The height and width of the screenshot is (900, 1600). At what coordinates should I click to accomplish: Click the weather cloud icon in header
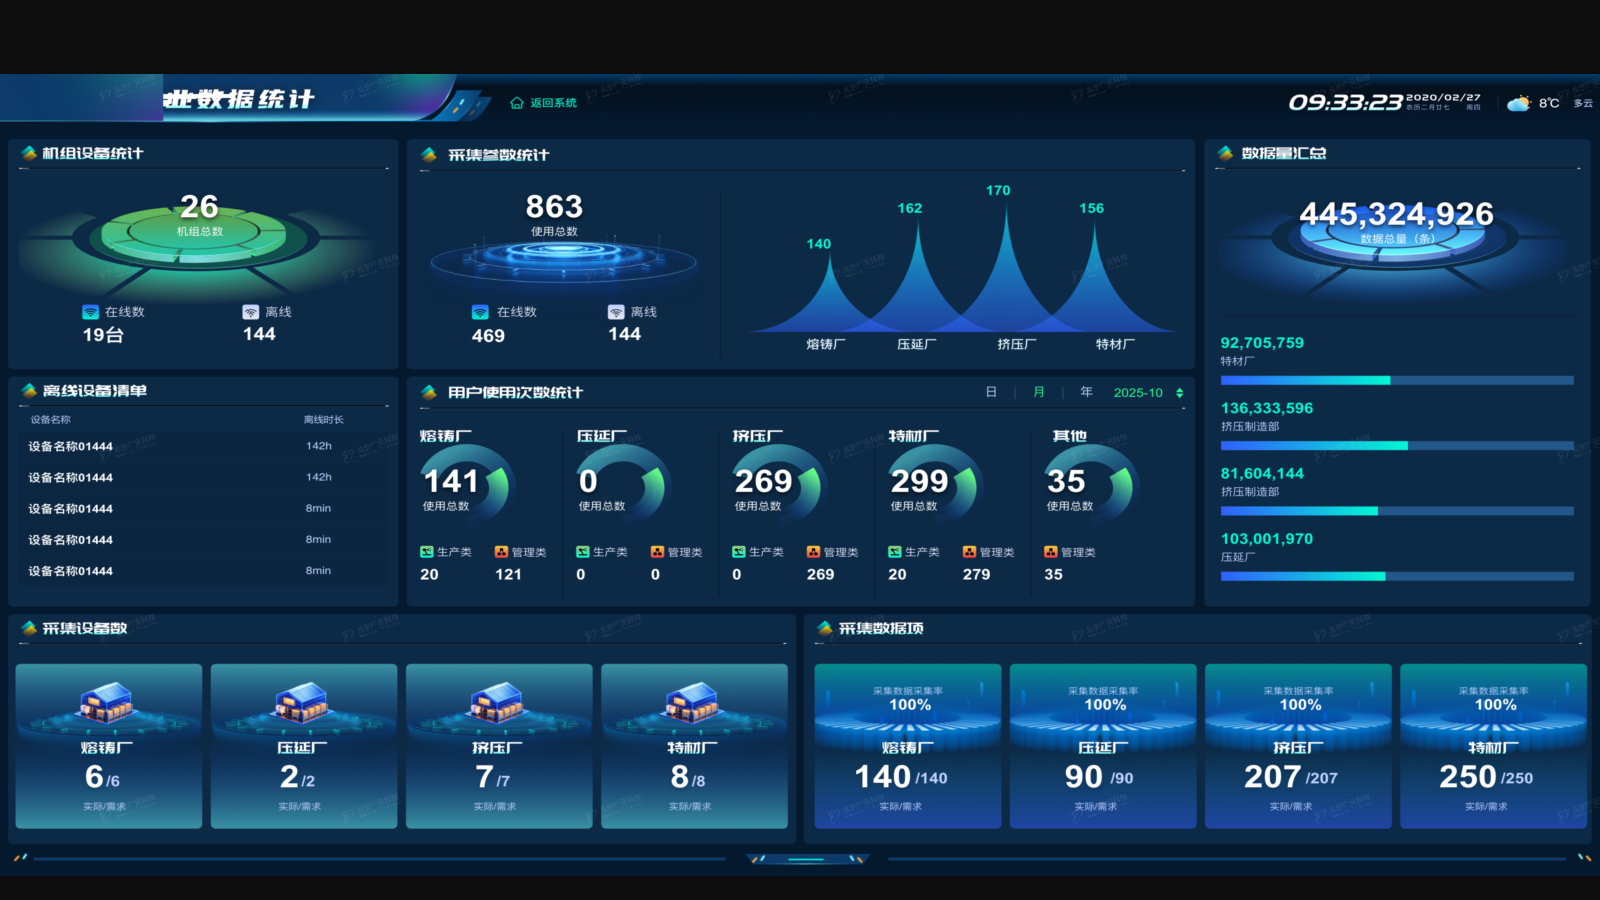[1518, 103]
